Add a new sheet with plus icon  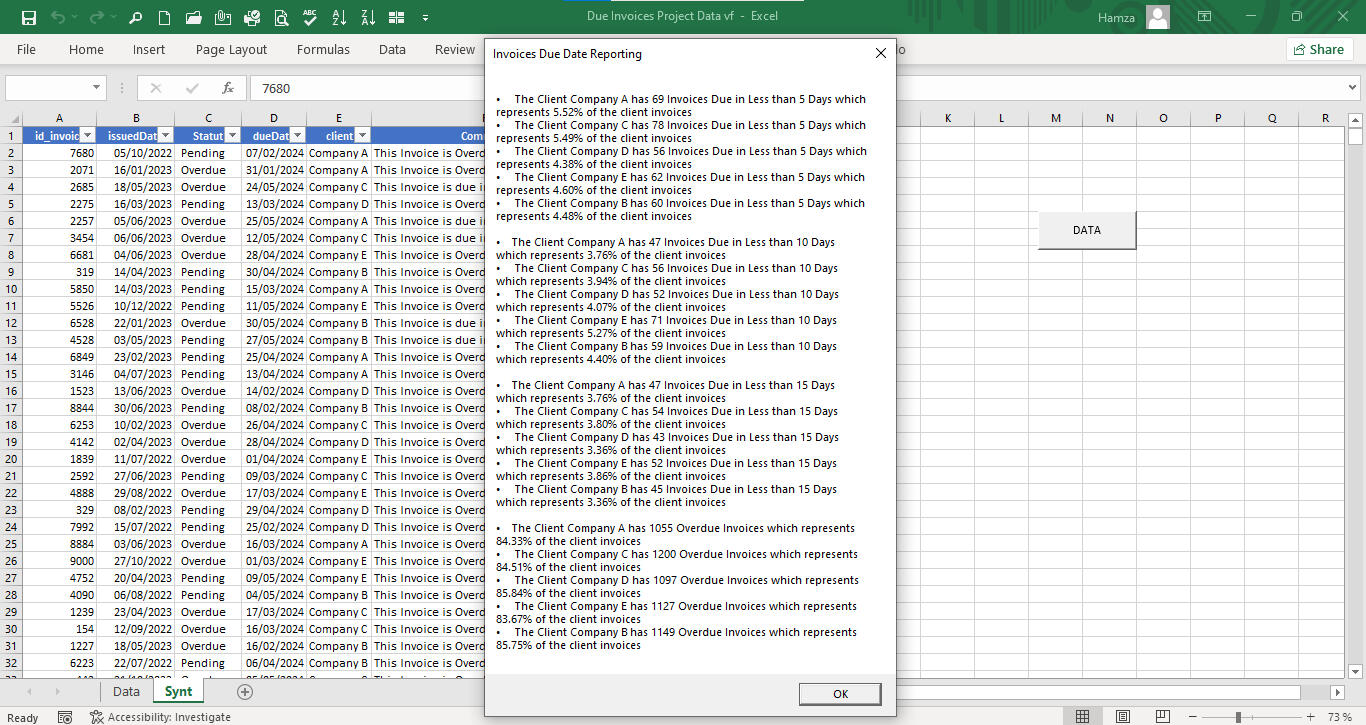245,691
